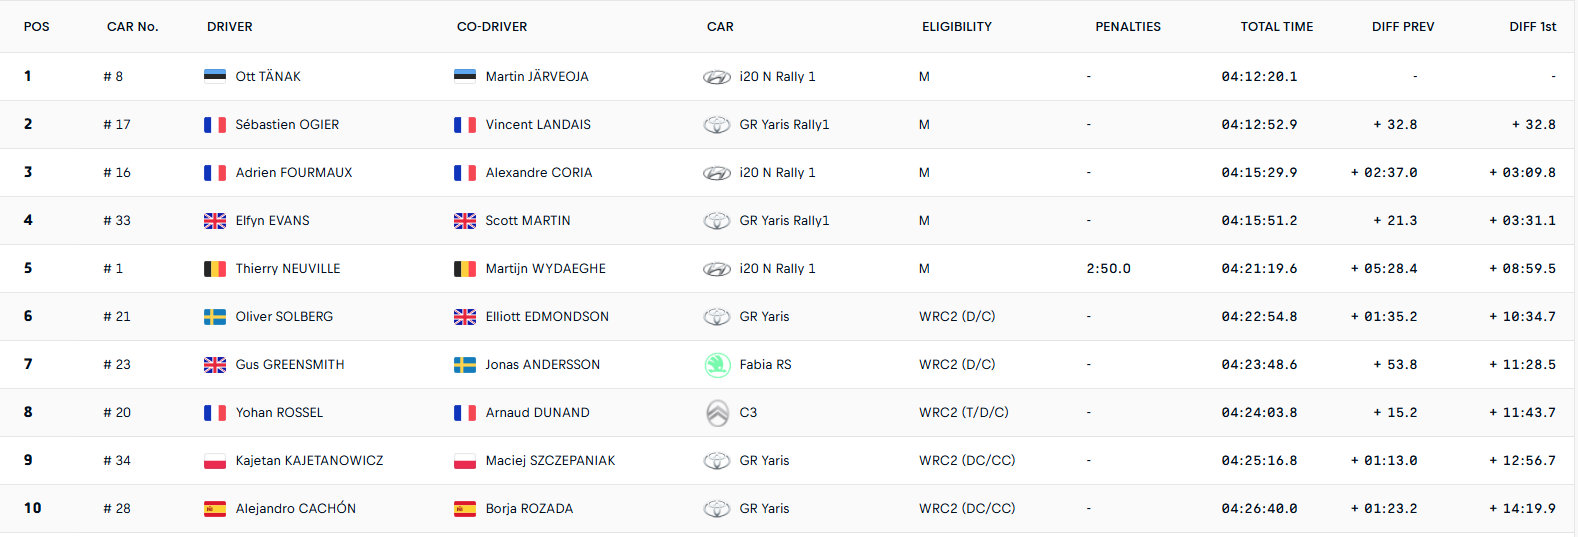The width and height of the screenshot is (1578, 537).
Task: Click the Polish flag beside Kajetan KAJETANOWICZ
Action: click(215, 460)
